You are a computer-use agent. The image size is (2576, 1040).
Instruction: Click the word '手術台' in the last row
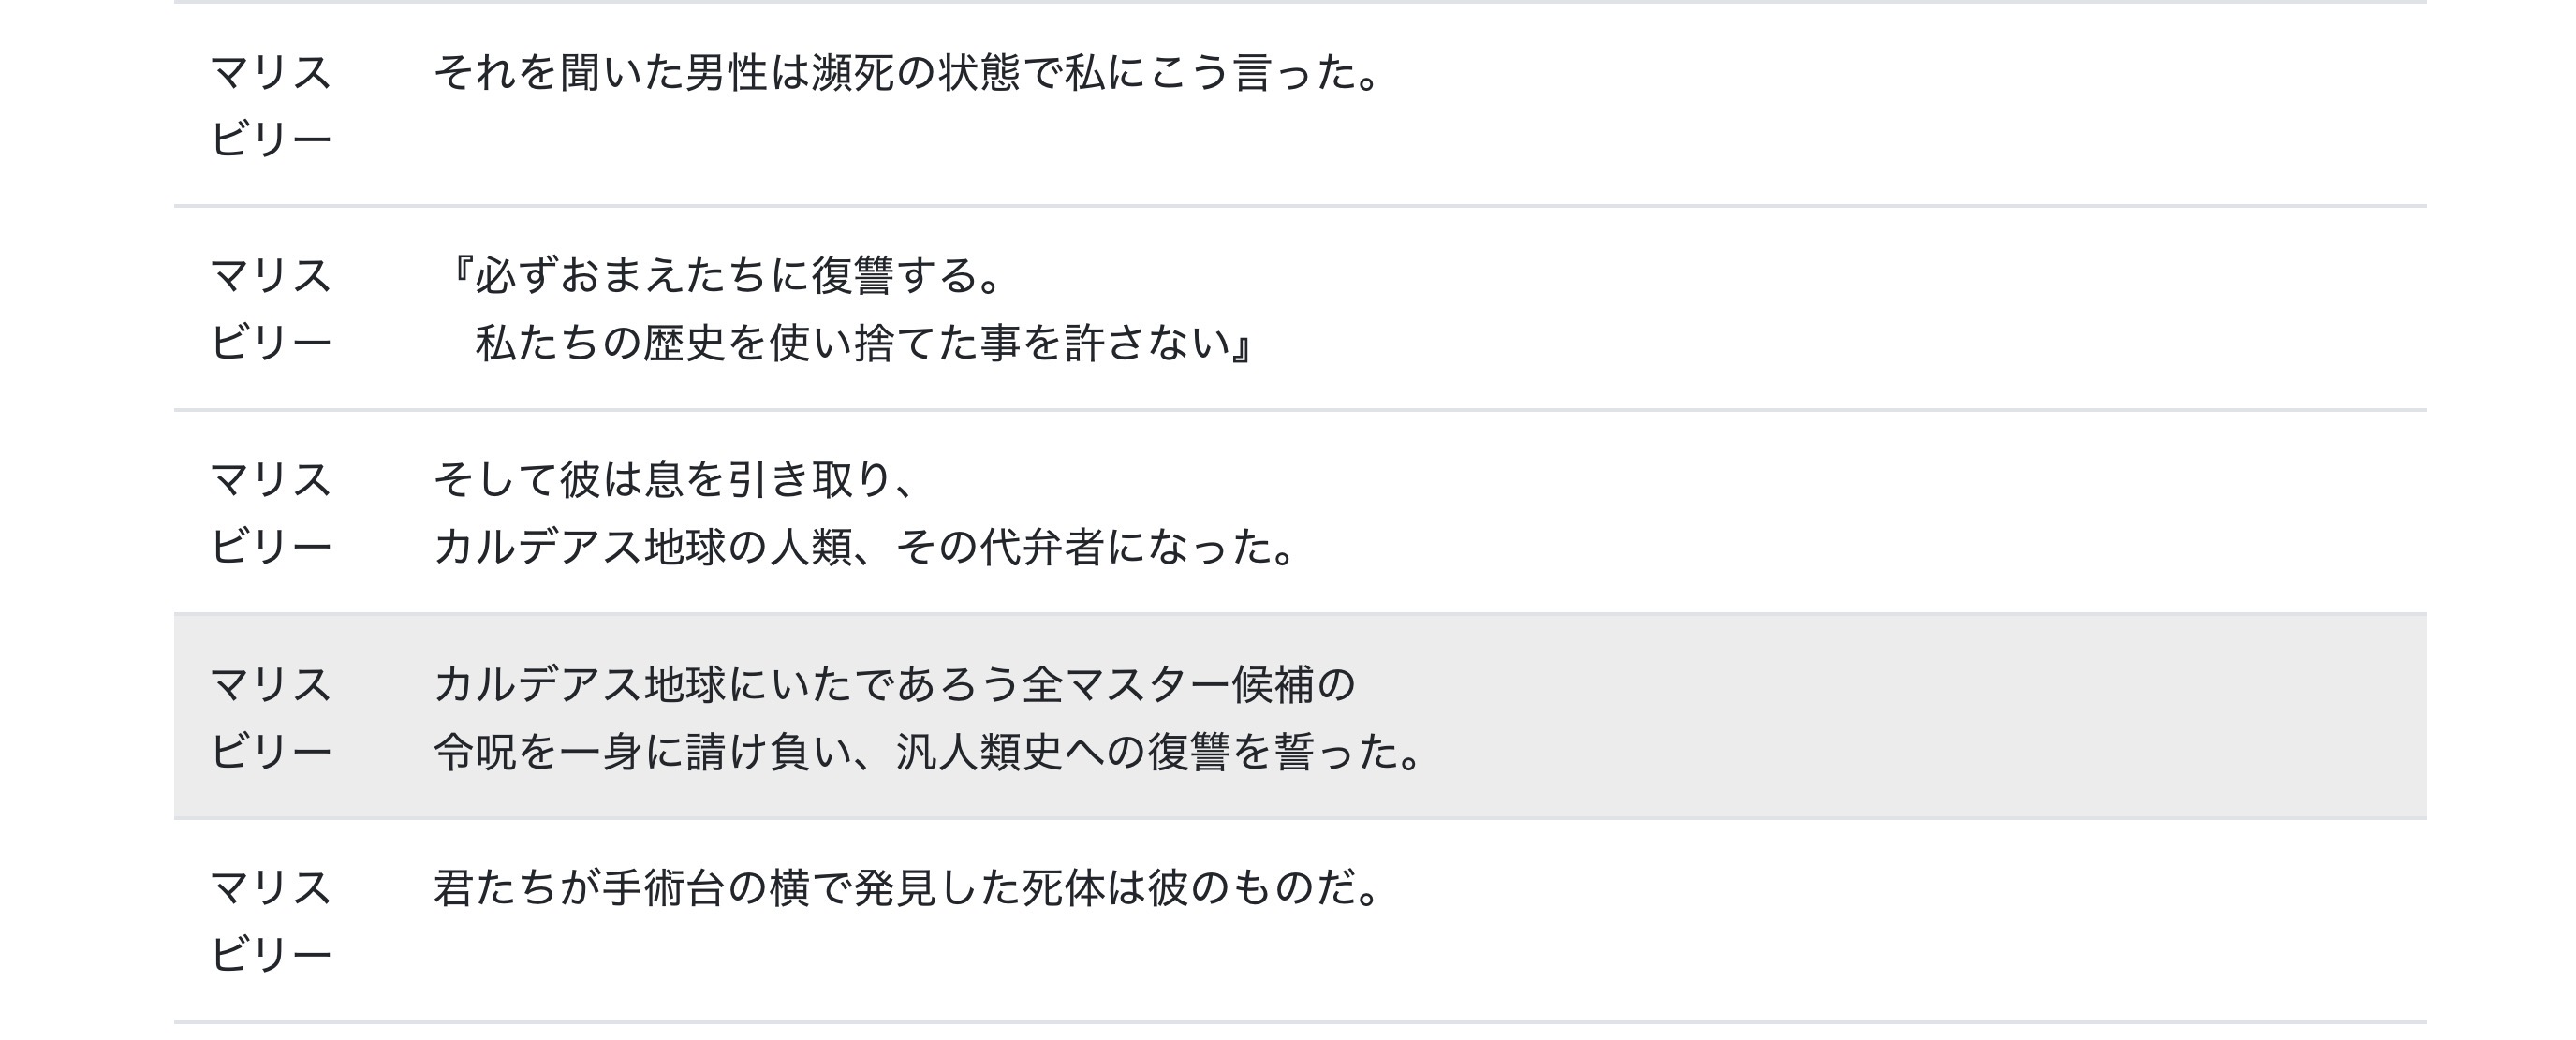click(663, 889)
